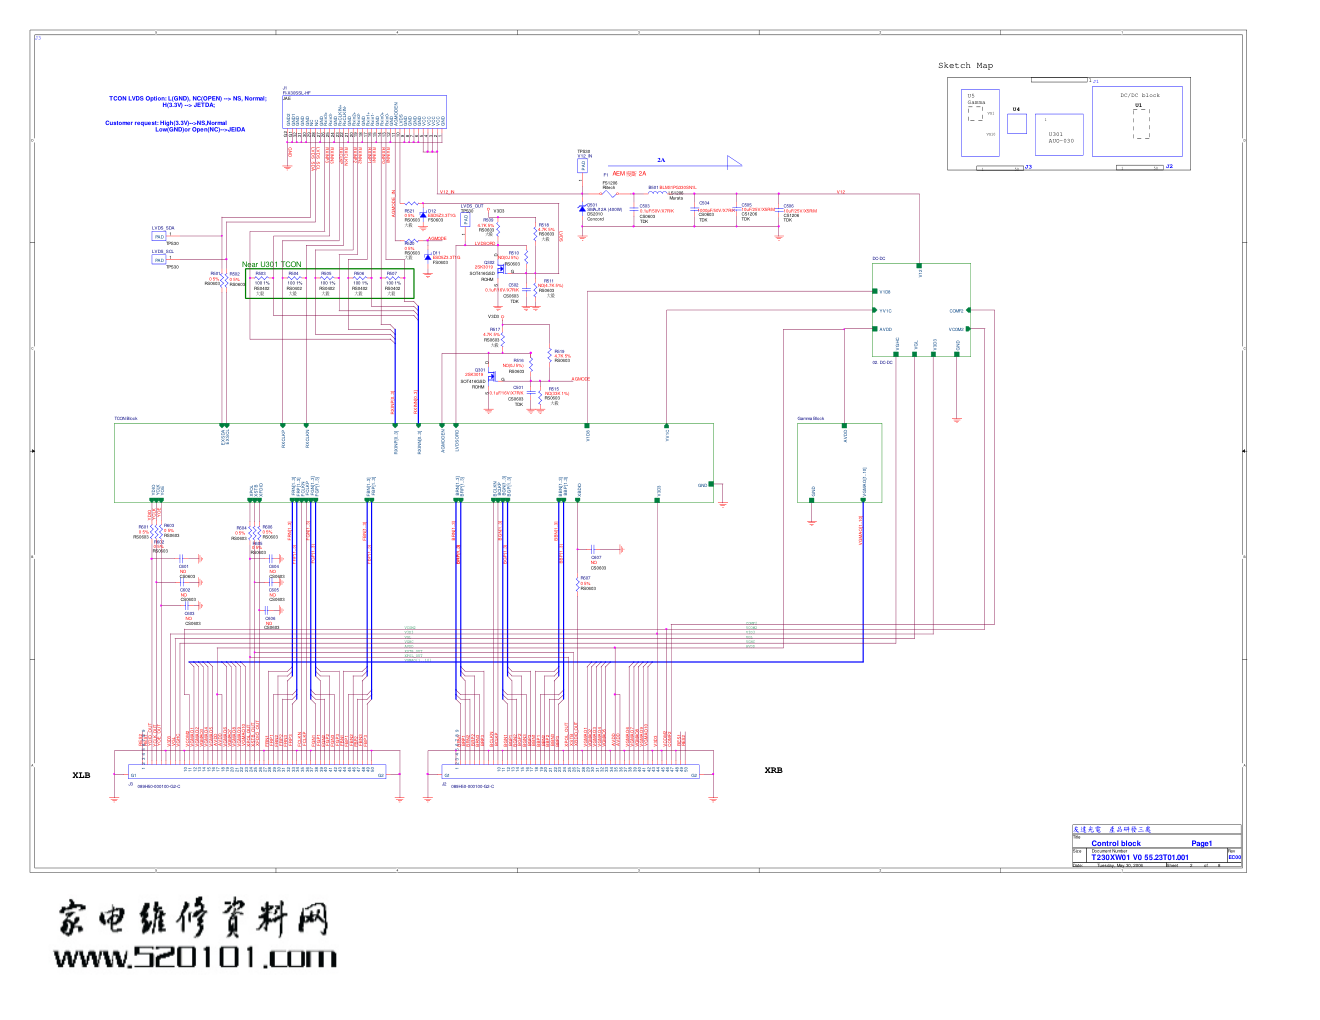Click the XLB connector label
The image size is (1320, 1020).
click(x=81, y=775)
